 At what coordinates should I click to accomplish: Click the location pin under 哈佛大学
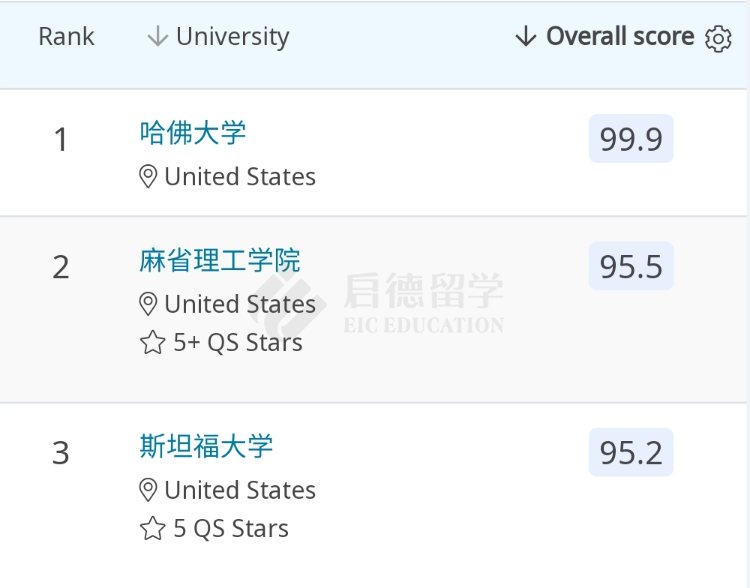148,177
